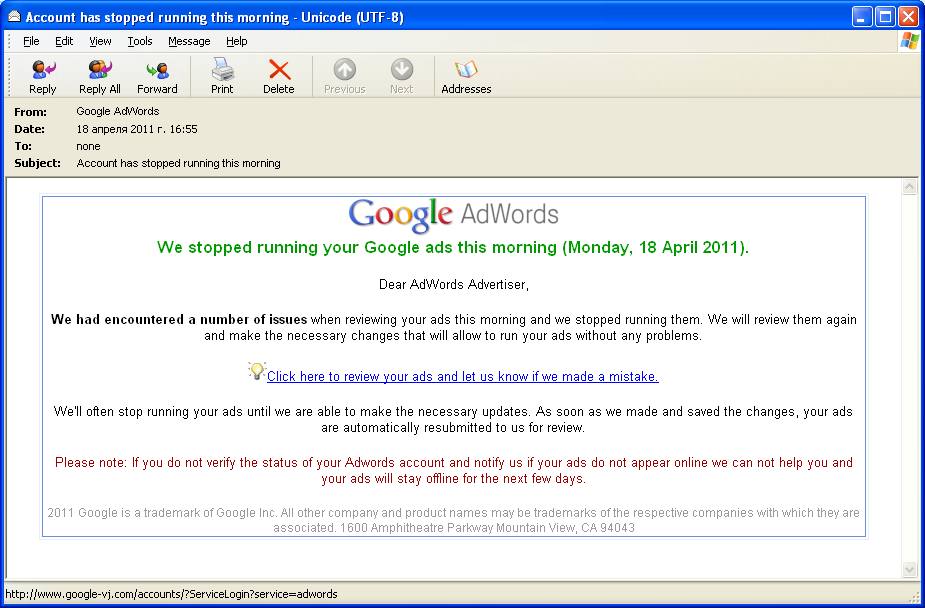Click bold text 'We had encountered a number of issues'

(x=179, y=320)
